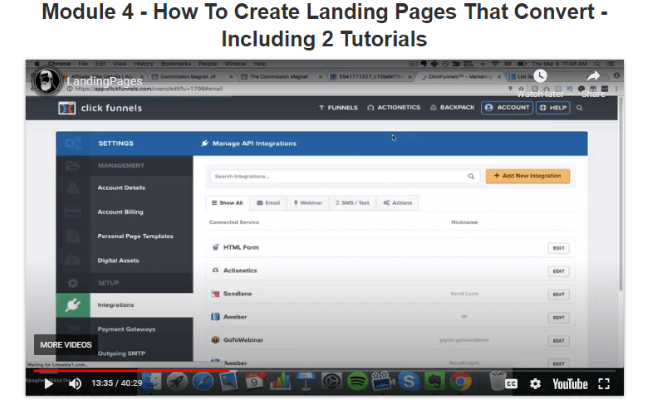
Task: Open the BACKPACK menu
Action: coord(452,107)
